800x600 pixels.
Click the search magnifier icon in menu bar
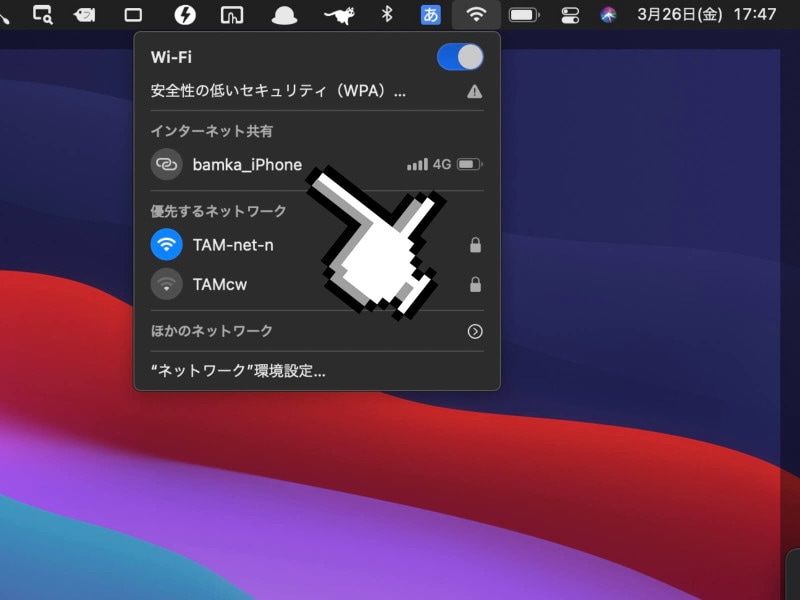click(x=42, y=14)
